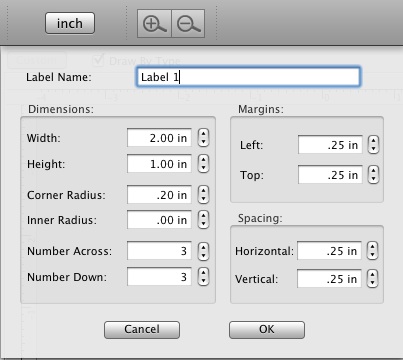Viewport: 403px width, 360px height.
Task: Click the Vertical spacing stepper
Action: pyautogui.click(x=372, y=278)
